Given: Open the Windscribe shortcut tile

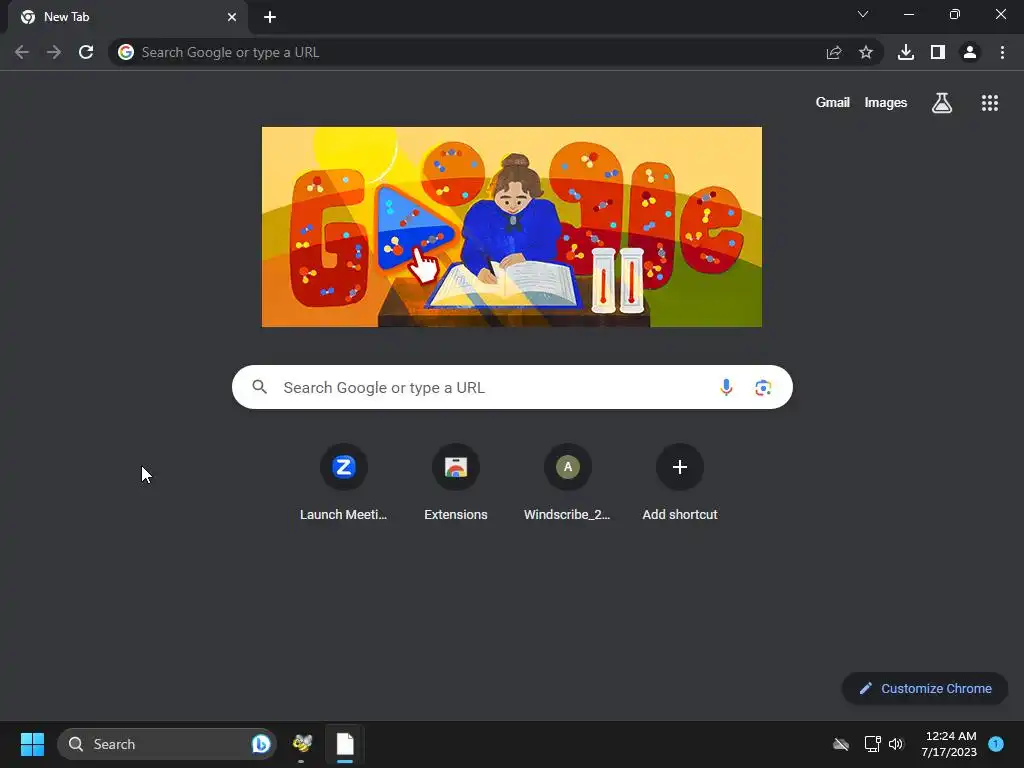Looking at the screenshot, I should 568,483.
